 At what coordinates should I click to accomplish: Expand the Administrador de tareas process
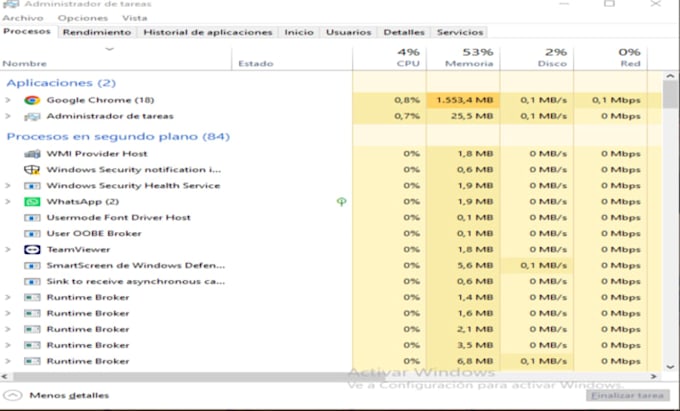(7, 116)
